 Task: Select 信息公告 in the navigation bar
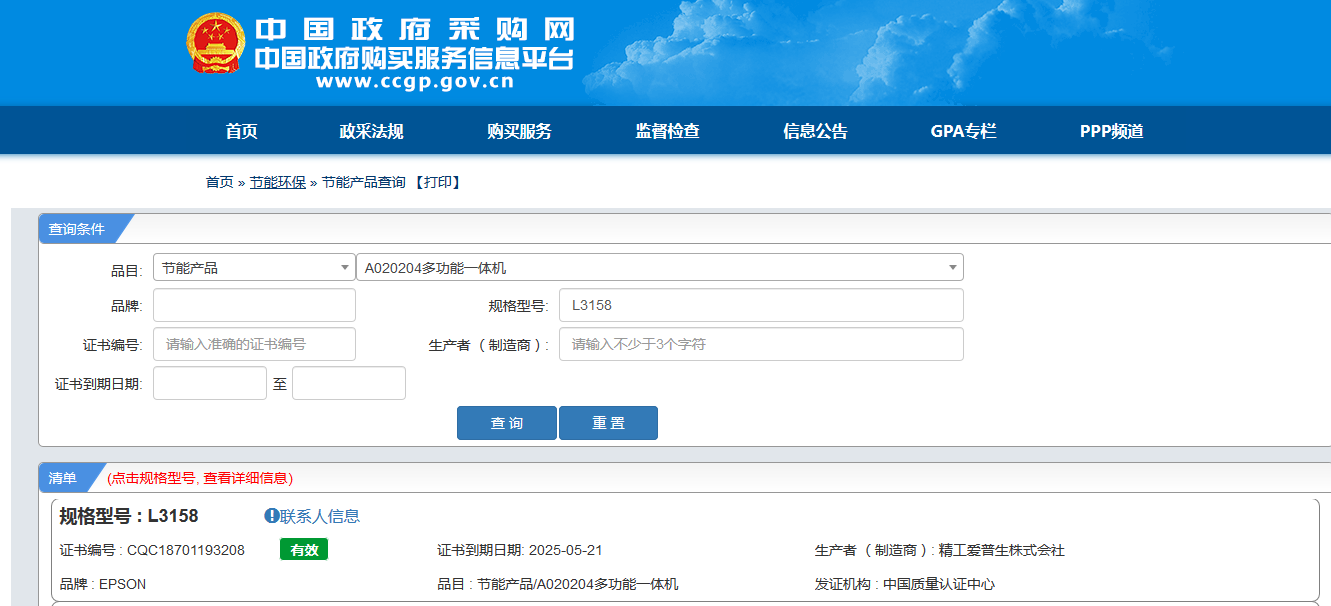[x=815, y=131]
